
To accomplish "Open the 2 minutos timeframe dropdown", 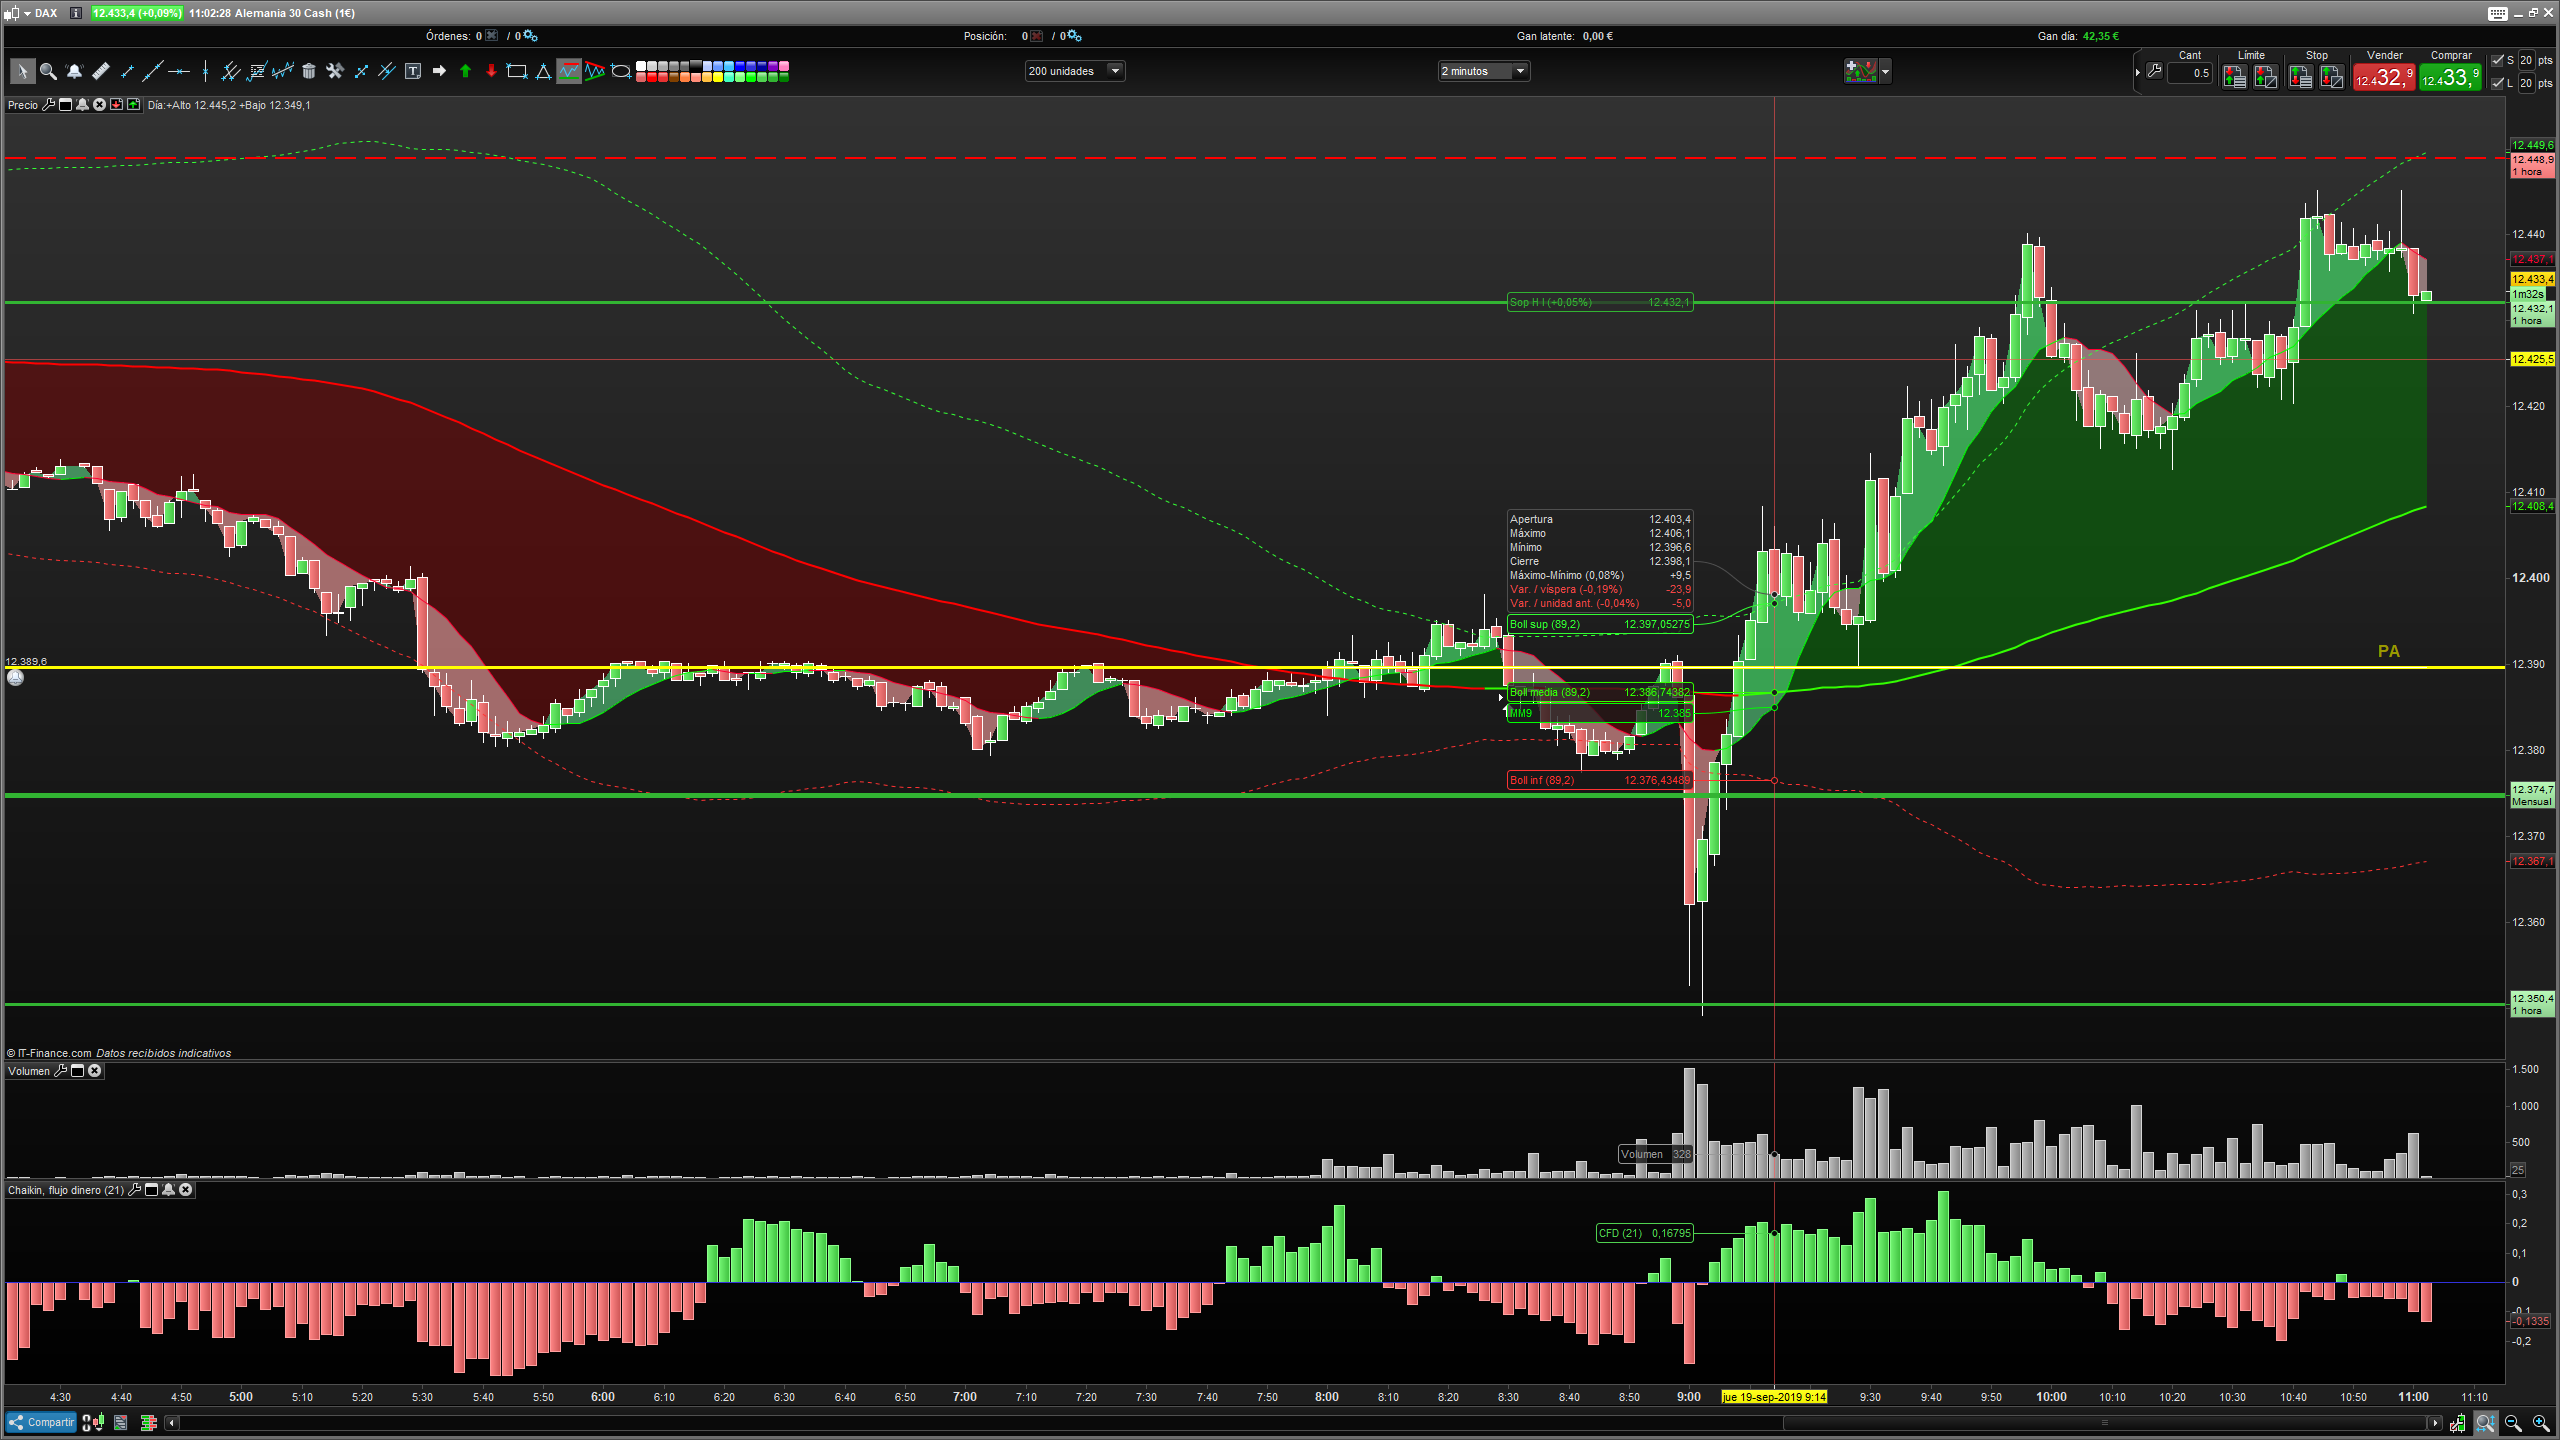I will (x=1520, y=71).
